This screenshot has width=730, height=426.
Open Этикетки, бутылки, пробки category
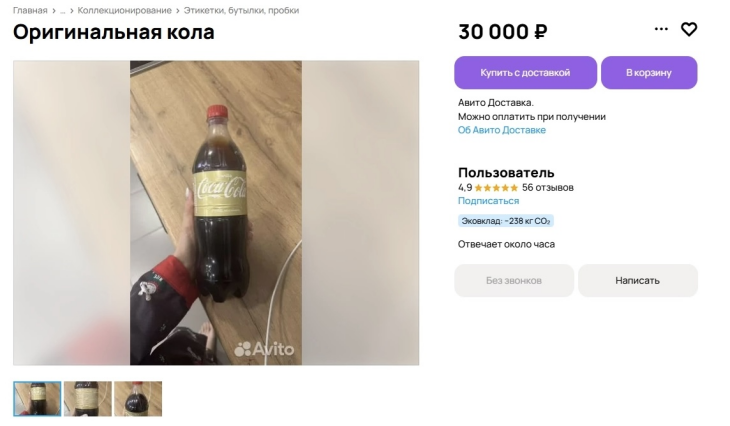pos(241,10)
